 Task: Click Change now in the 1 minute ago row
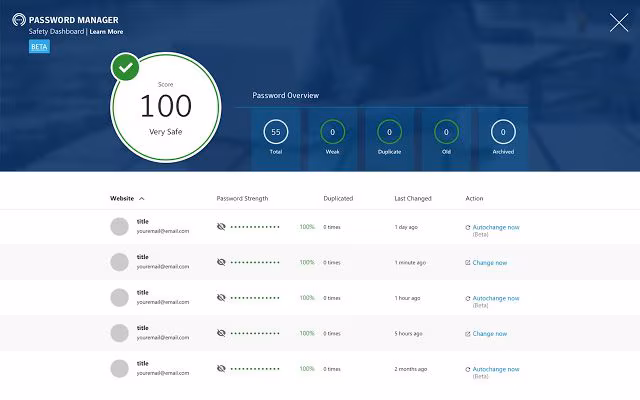(490, 263)
